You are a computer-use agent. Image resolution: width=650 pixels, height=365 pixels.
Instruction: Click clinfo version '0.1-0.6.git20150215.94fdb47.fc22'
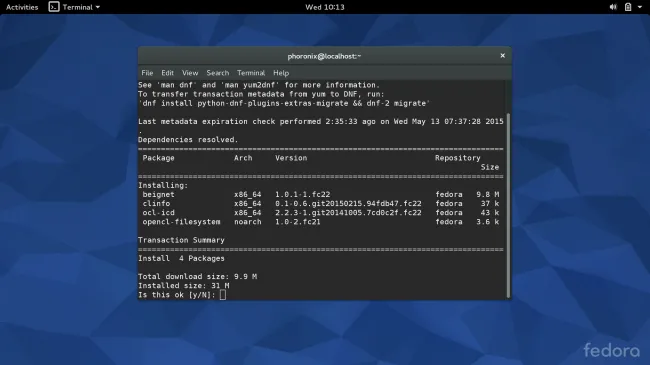(x=348, y=203)
